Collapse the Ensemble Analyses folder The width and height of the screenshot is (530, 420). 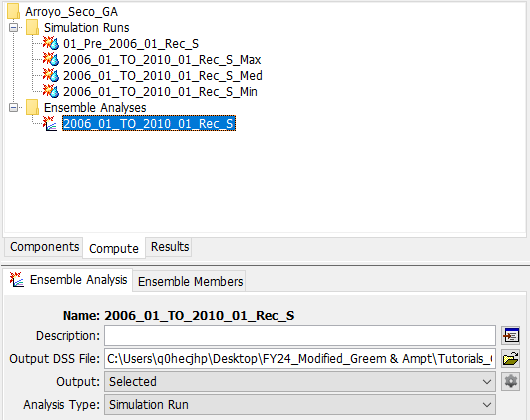click(x=14, y=107)
